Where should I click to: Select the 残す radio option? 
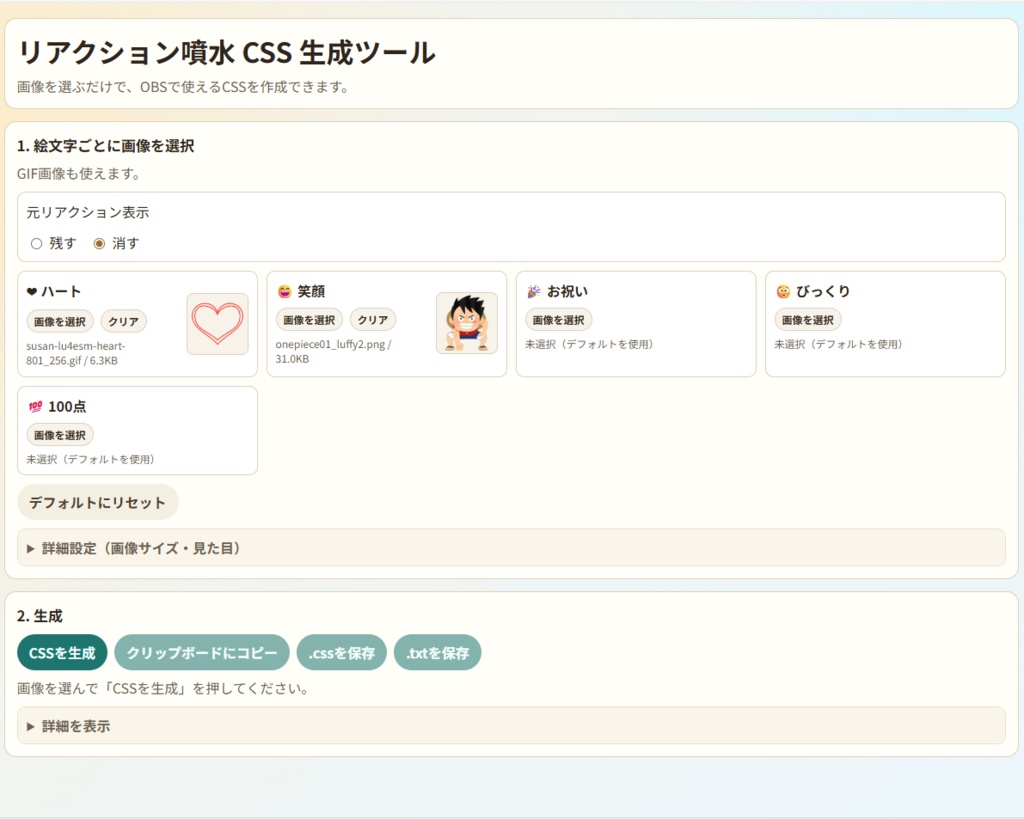click(x=34, y=242)
